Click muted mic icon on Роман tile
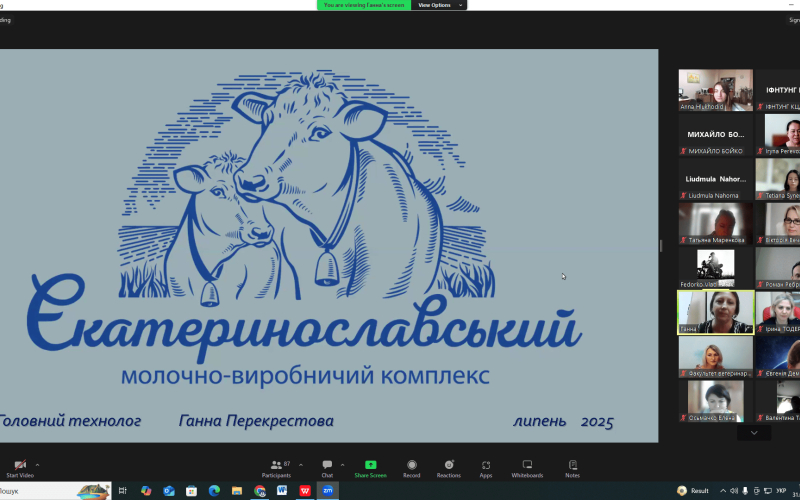Viewport: 800px width, 500px height. click(x=760, y=284)
